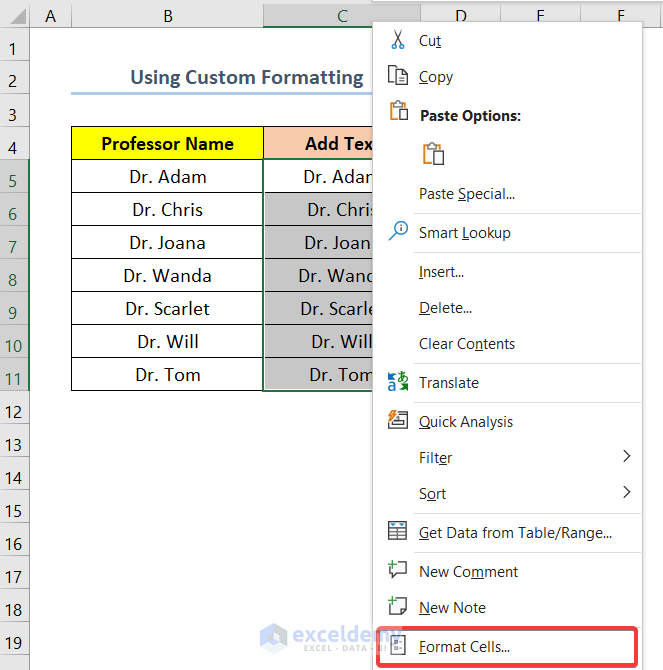663x670 pixels.
Task: Select column B header
Action: 167,16
